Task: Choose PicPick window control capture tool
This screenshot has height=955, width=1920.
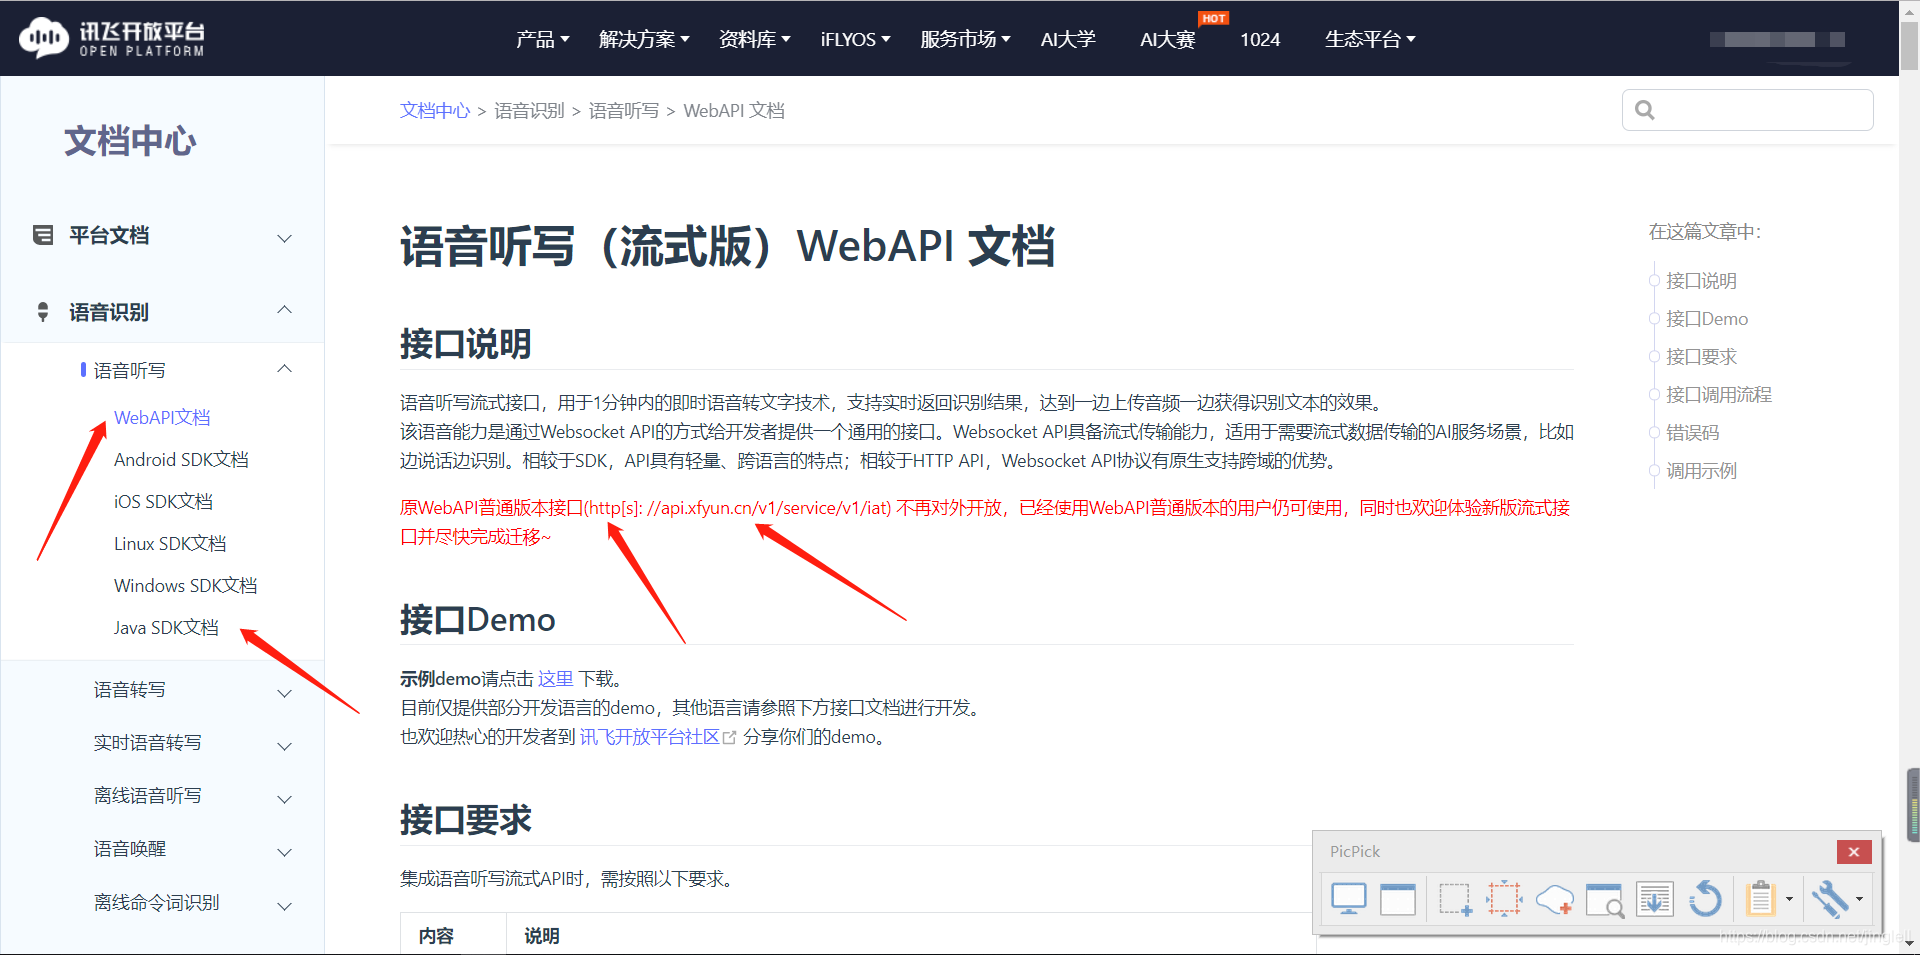Action: pyautogui.click(x=1605, y=899)
